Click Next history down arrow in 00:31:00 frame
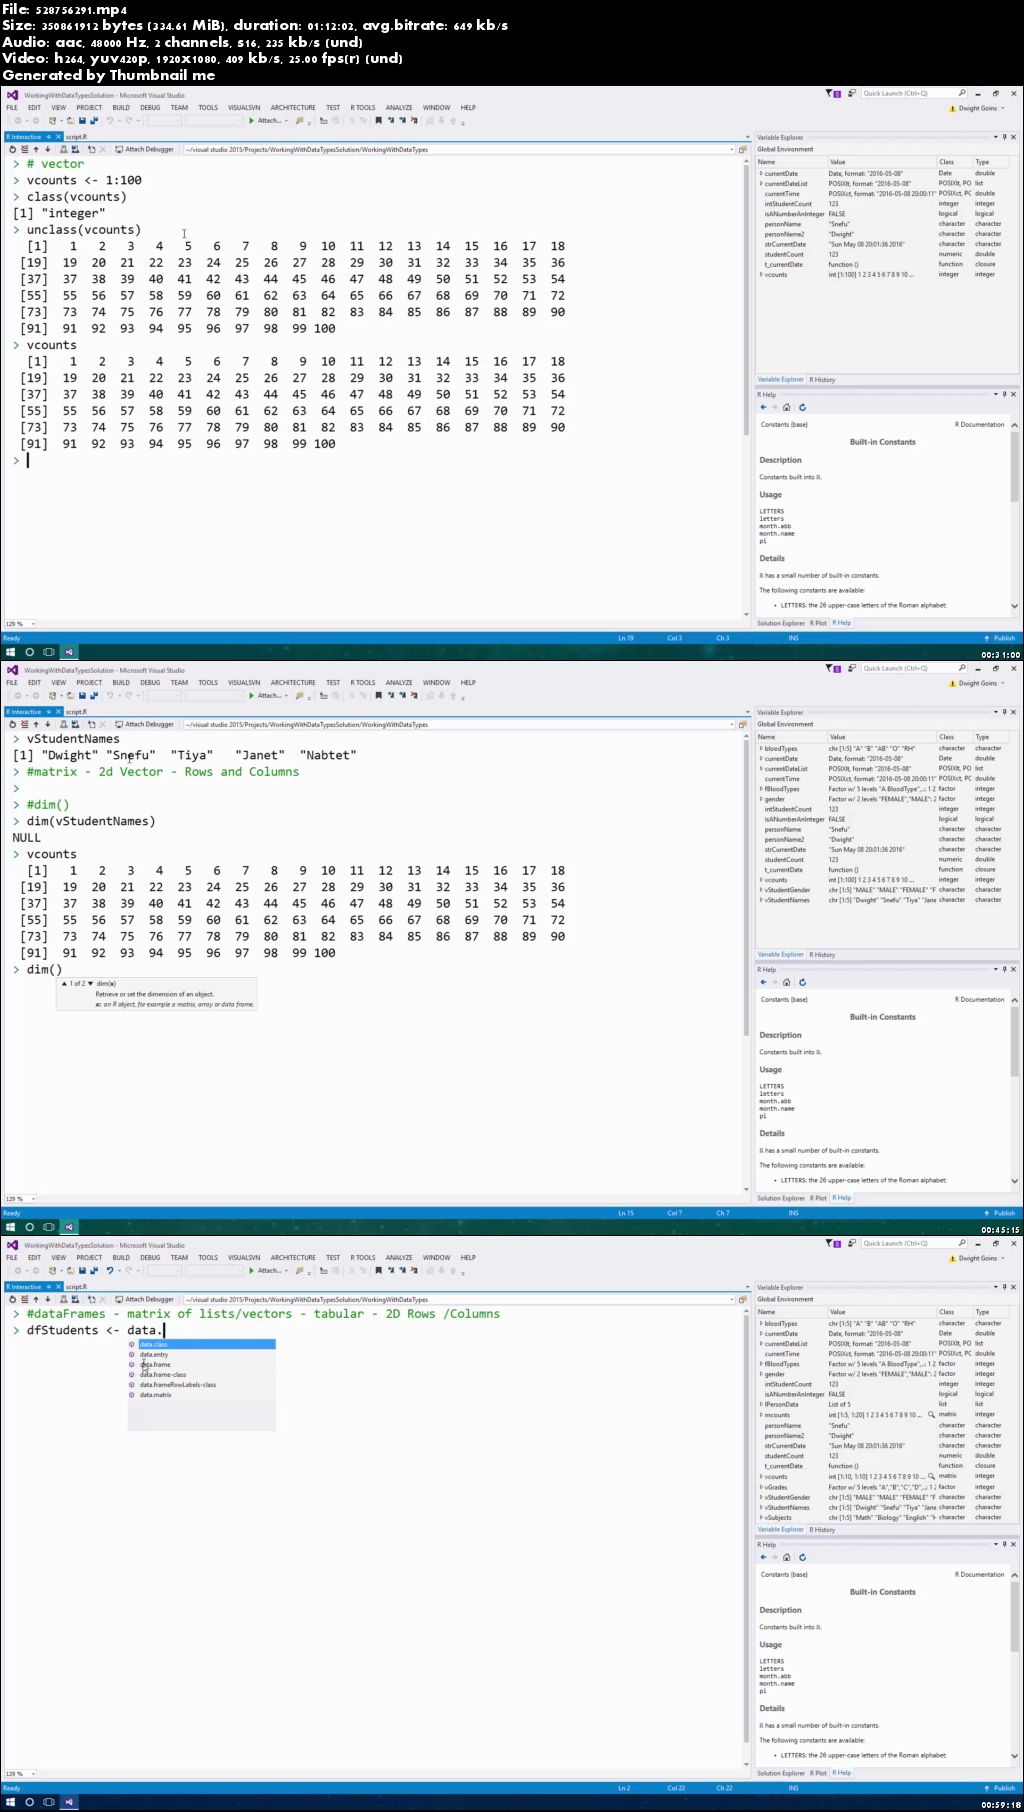Screen dimensions: 1024x1812 pyautogui.click(x=47, y=149)
